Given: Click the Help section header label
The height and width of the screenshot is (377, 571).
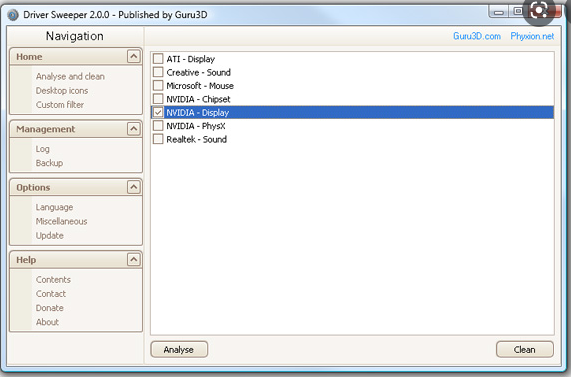Looking at the screenshot, I should point(26,260).
